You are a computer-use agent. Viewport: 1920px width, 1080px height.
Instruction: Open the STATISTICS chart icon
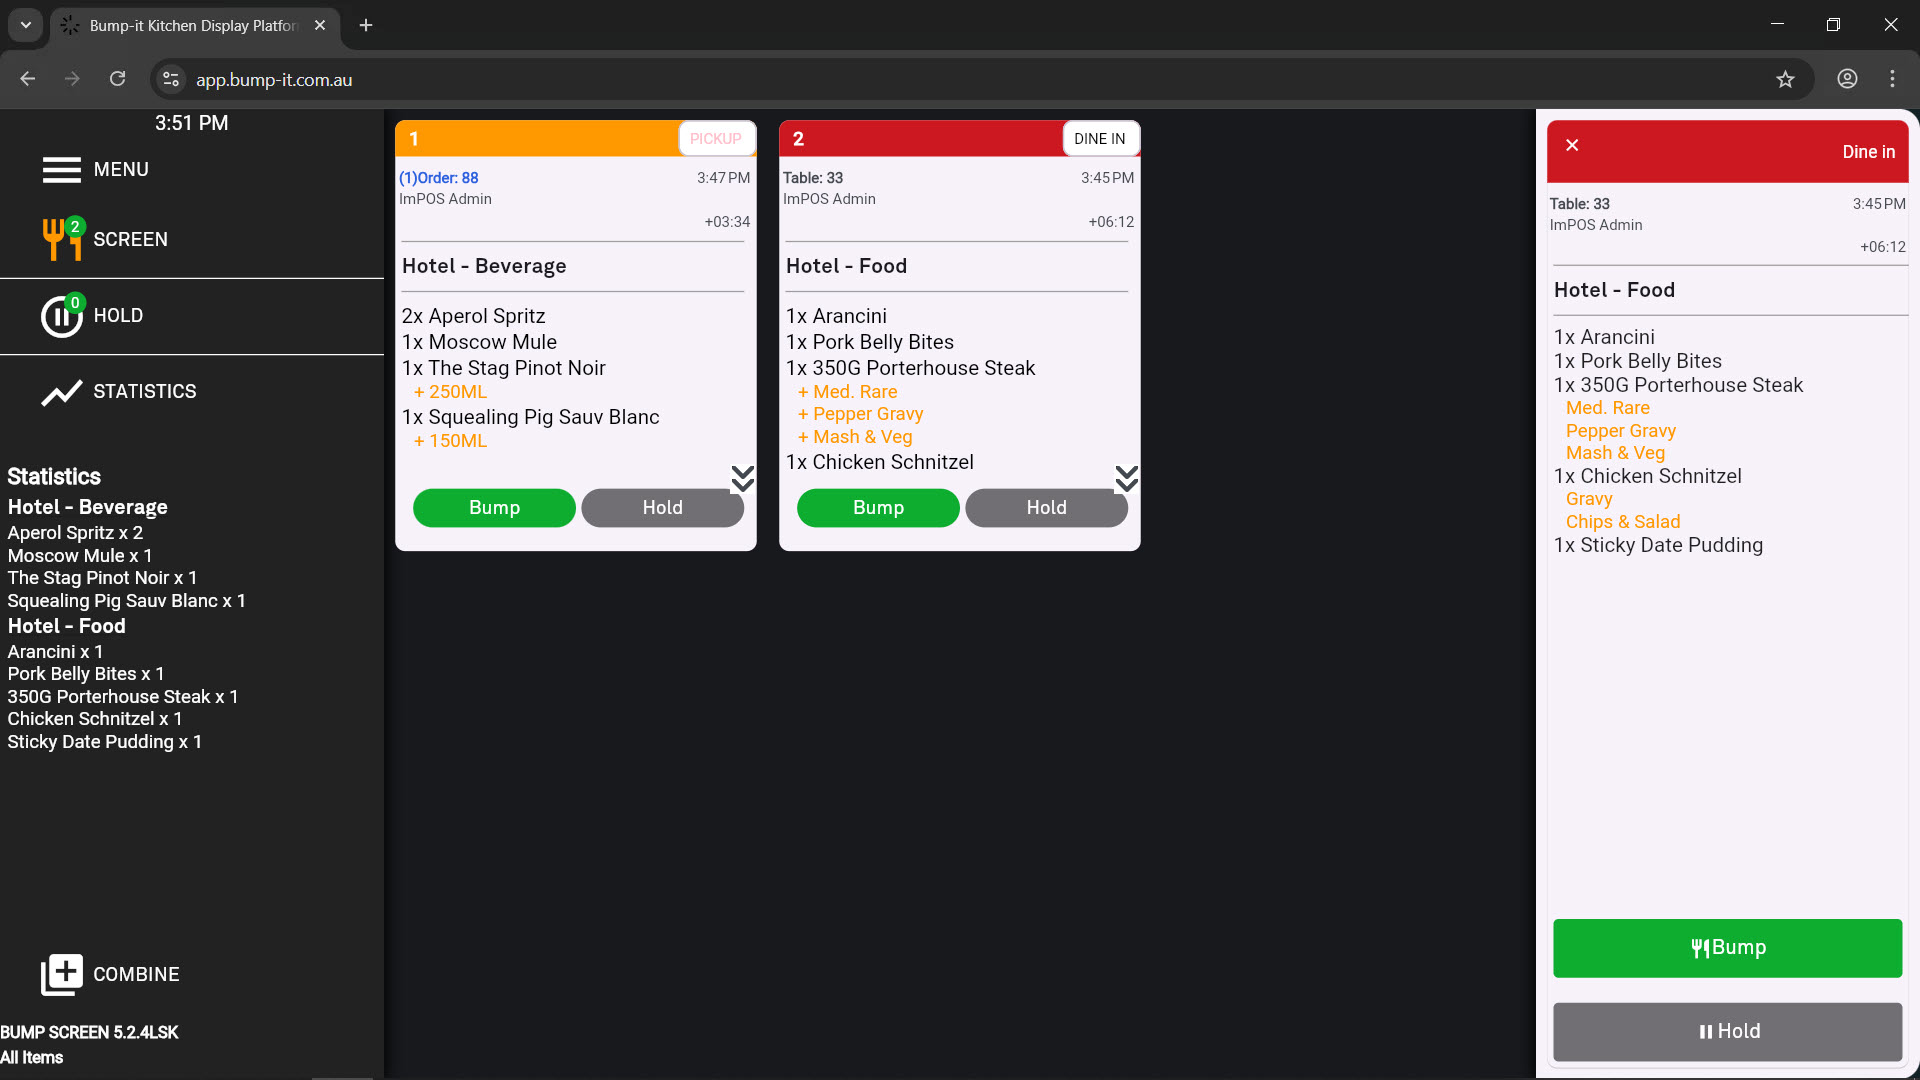61,392
